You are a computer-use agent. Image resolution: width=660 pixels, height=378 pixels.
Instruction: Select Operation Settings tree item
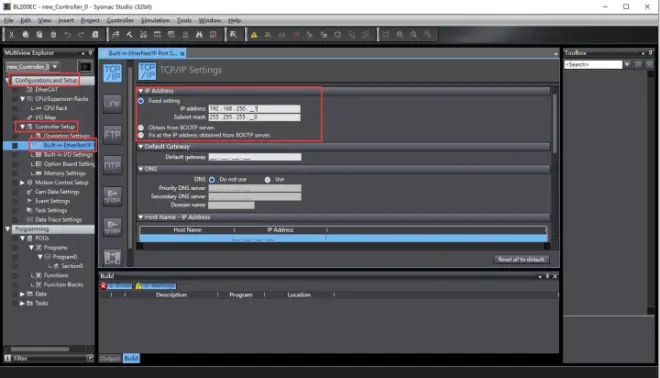pos(67,136)
